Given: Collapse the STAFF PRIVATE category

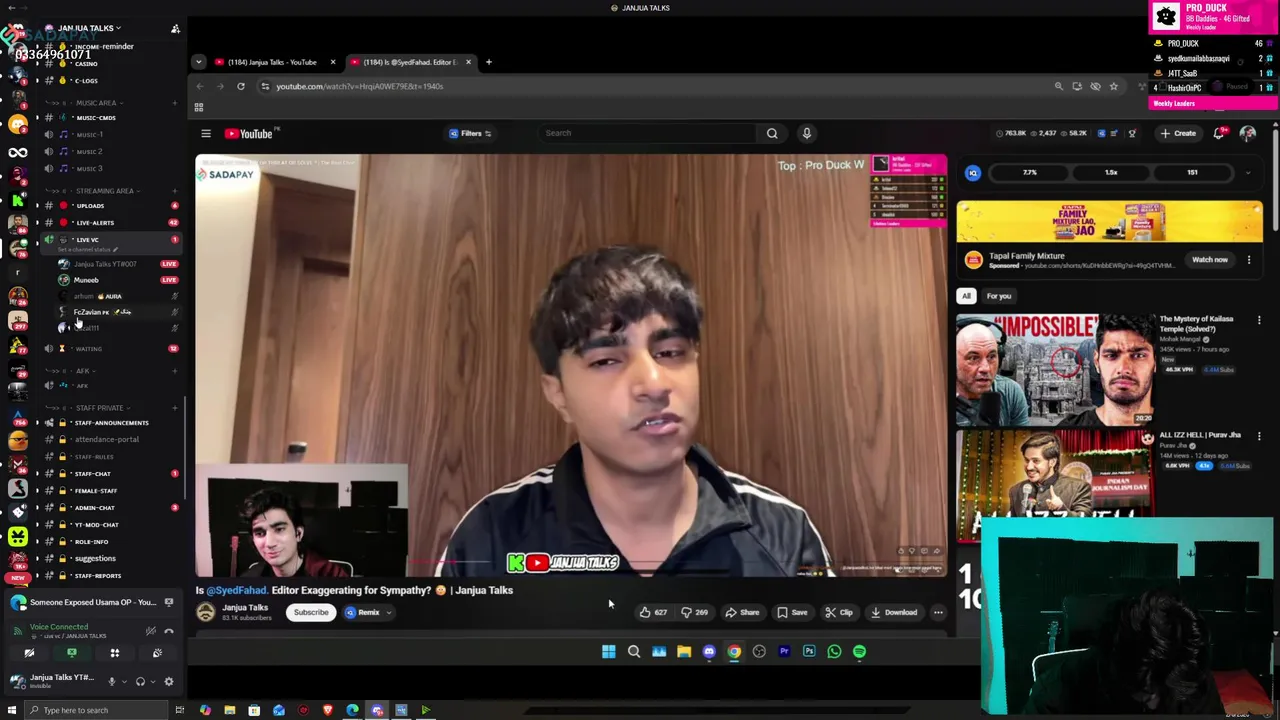Looking at the screenshot, I should click(x=99, y=408).
